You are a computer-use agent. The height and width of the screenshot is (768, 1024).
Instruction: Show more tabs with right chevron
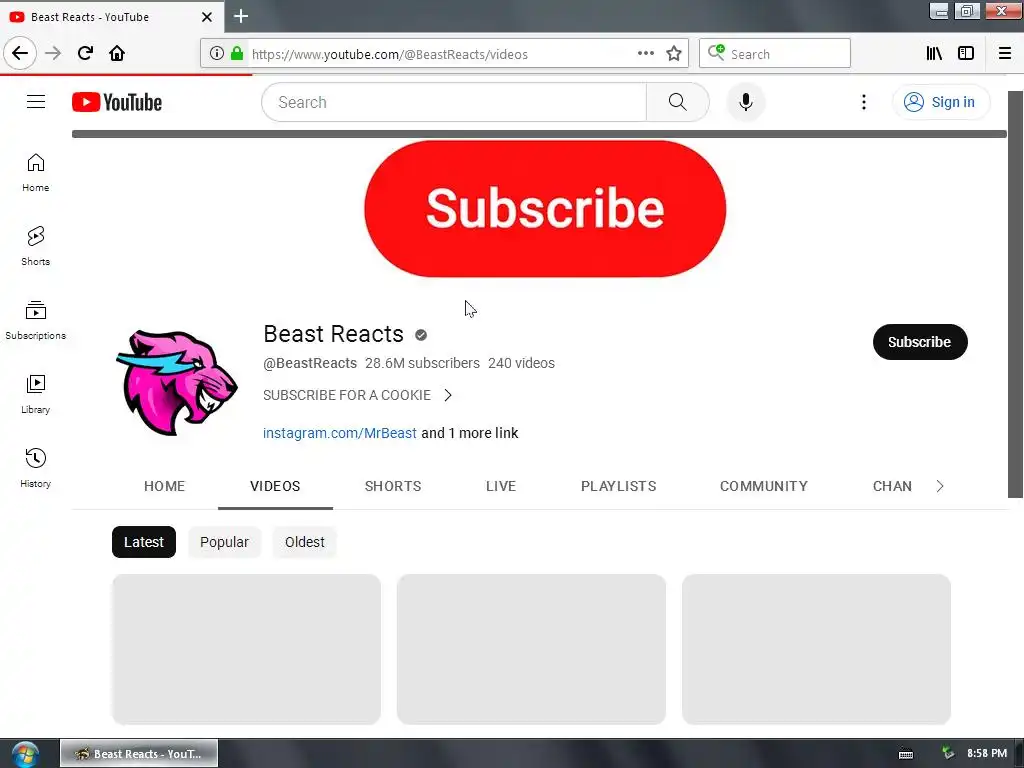point(940,487)
